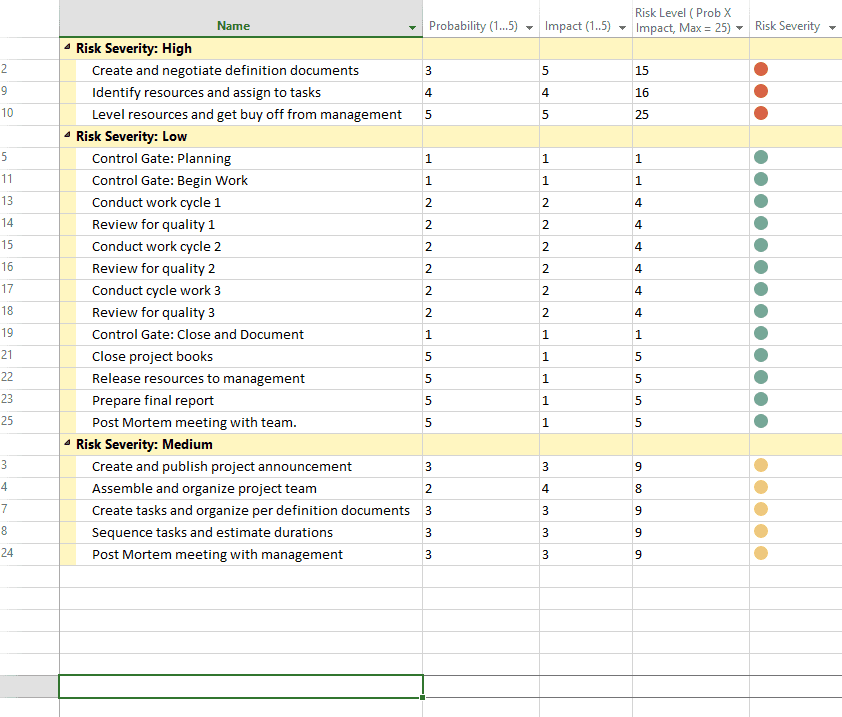Select the 'Control Gate: Begin Work' task name
Viewport: 842px width, 717px height.
[x=170, y=180]
